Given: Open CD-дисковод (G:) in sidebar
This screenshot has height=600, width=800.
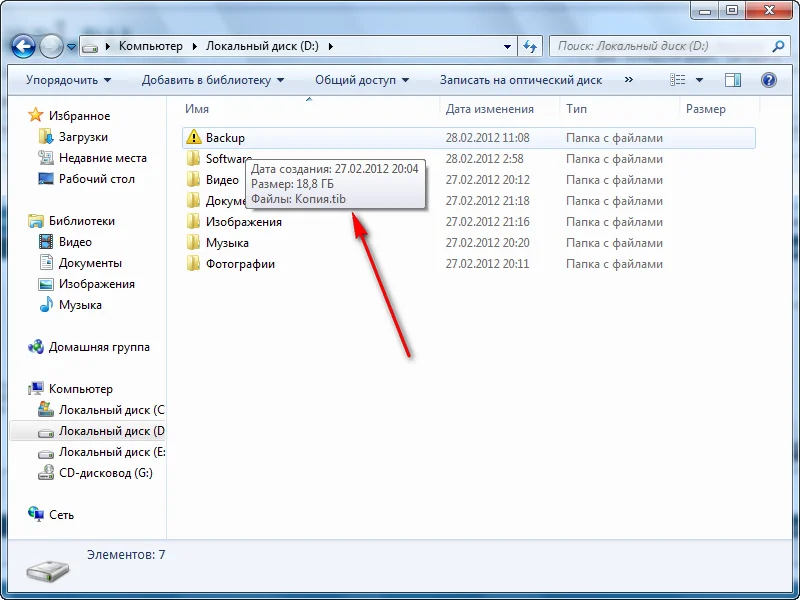Looking at the screenshot, I should [106, 473].
